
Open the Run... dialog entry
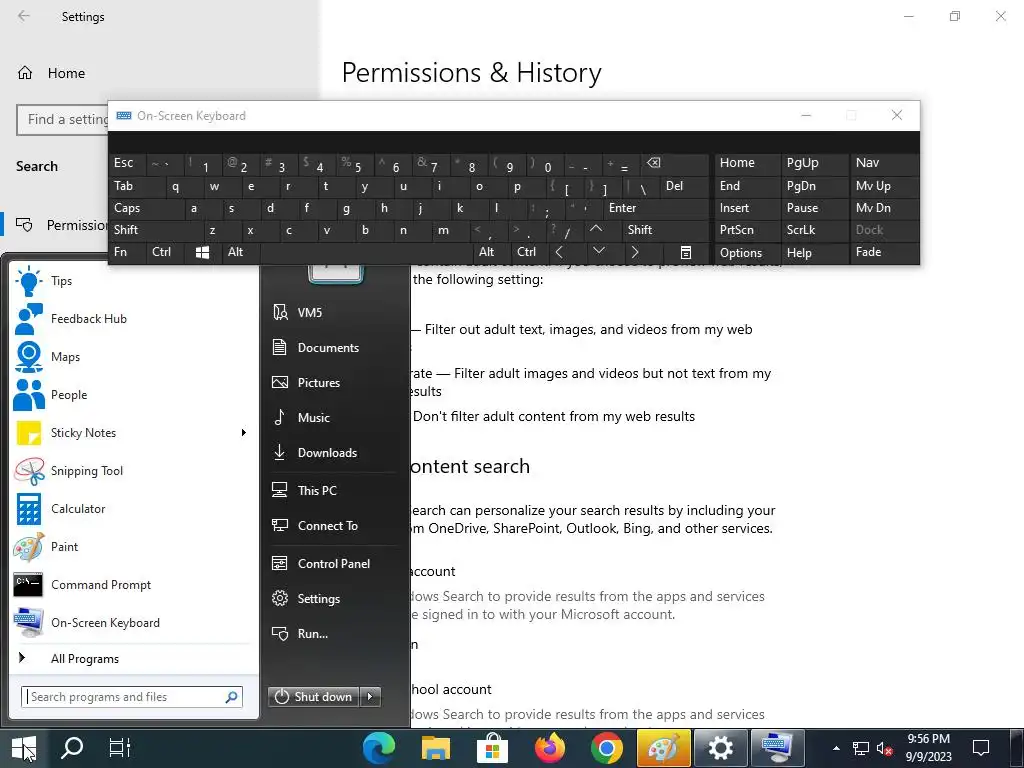click(333, 633)
